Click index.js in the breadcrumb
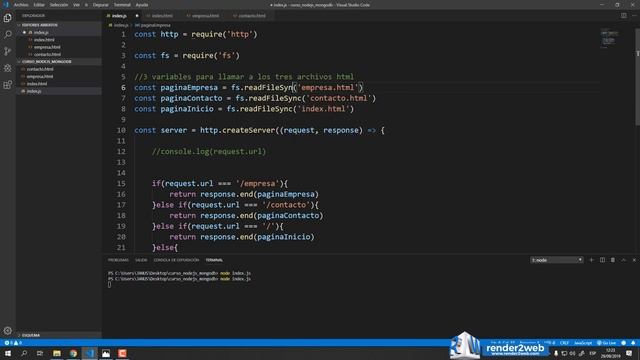 point(119,25)
